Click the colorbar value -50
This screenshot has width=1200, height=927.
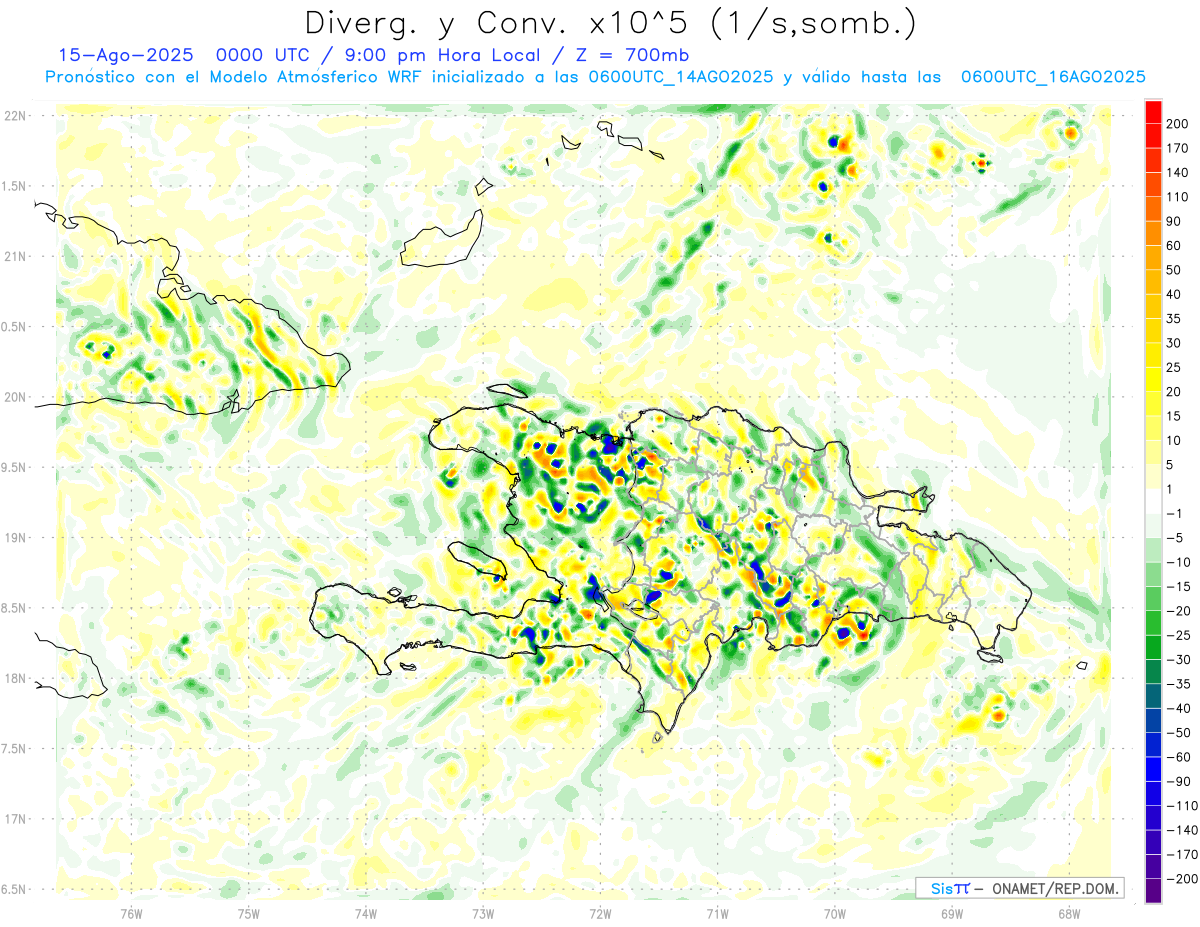coord(1180,733)
